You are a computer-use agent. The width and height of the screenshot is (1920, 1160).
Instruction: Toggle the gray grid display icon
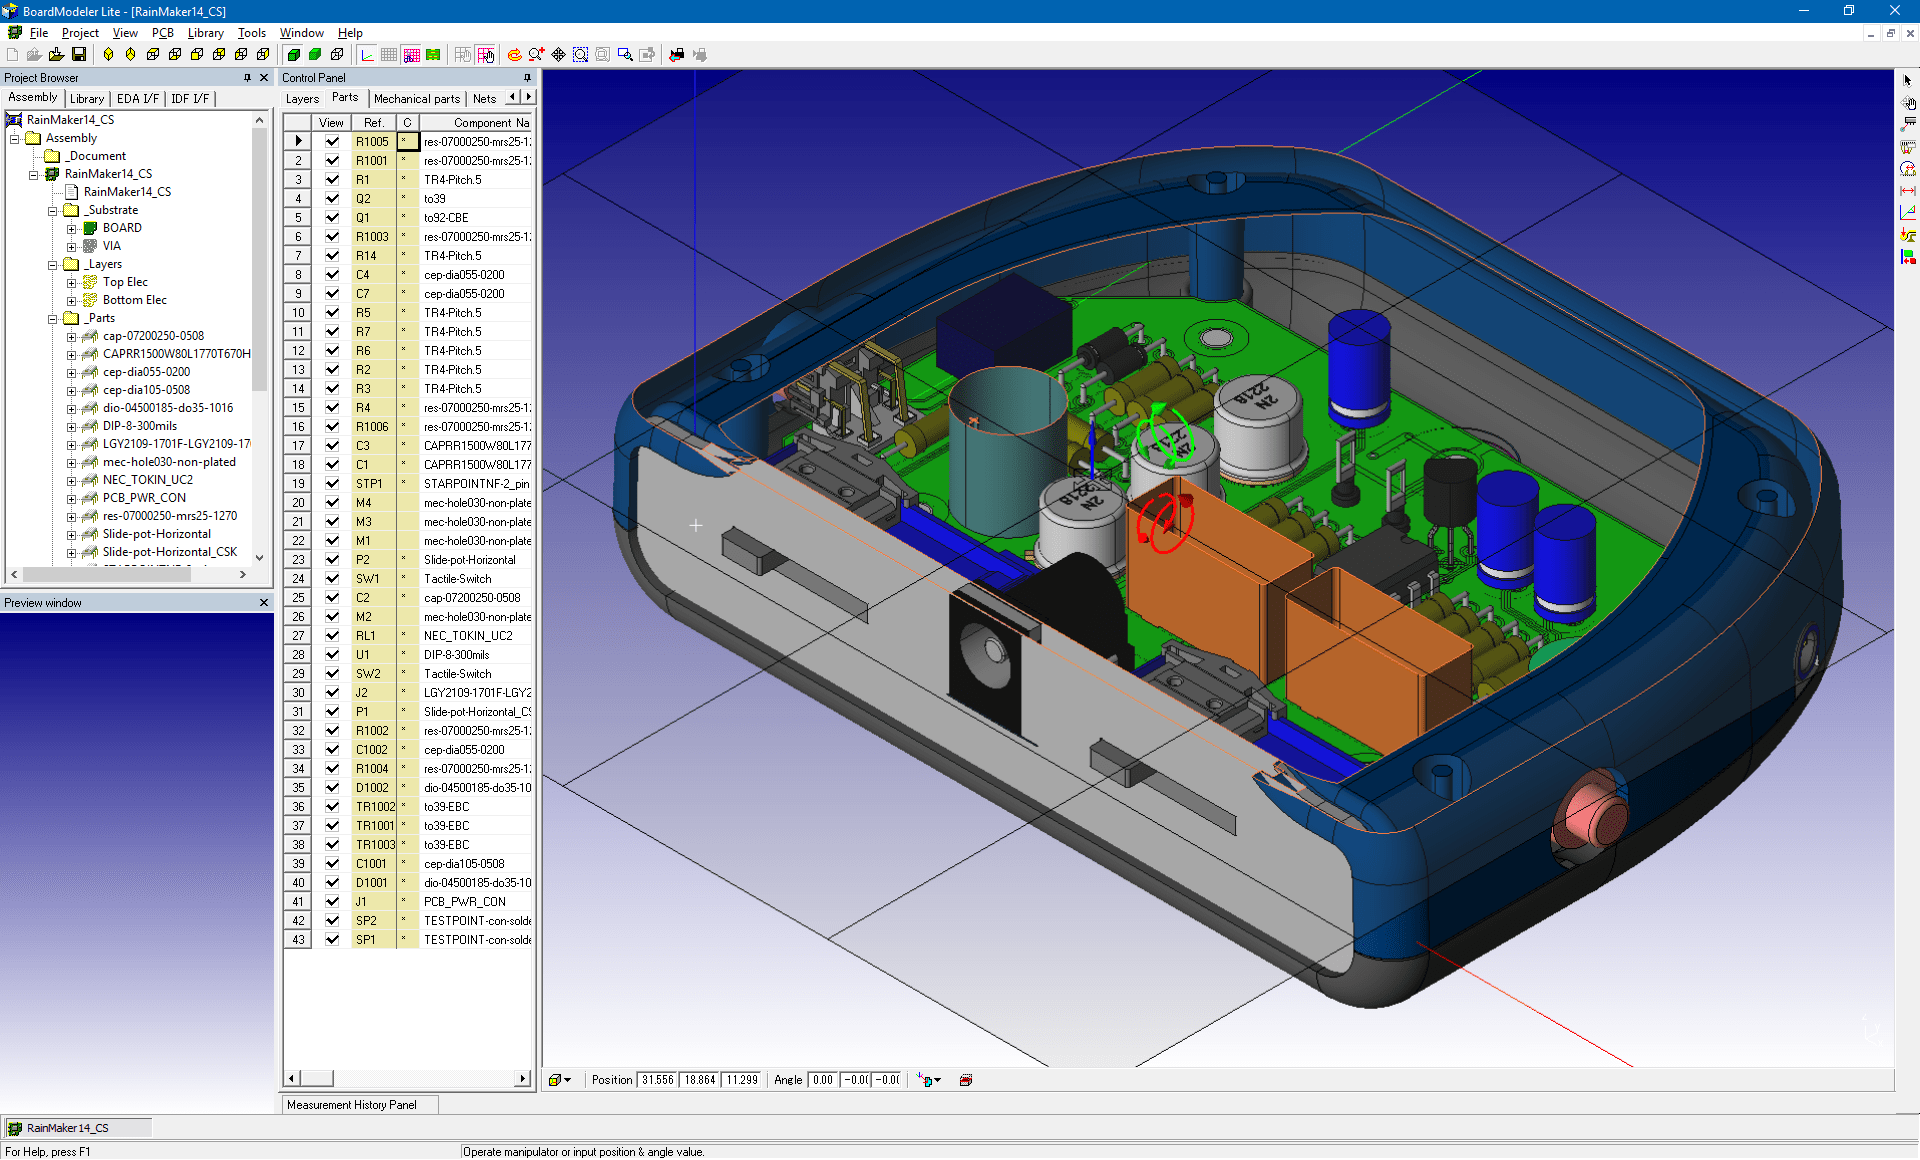point(389,55)
